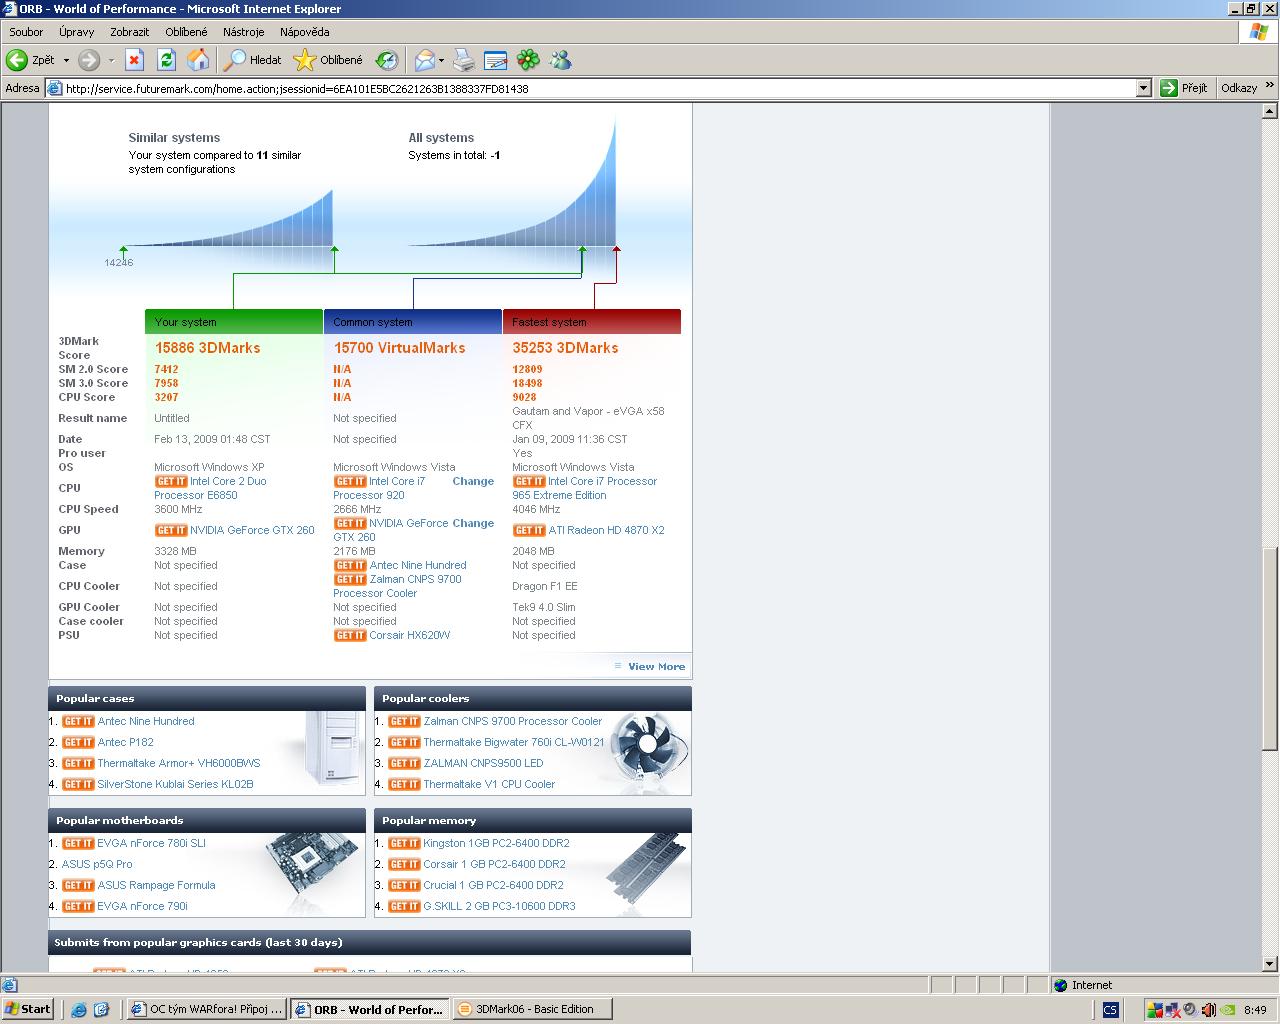Click GET IT badge for ZALMAN CNPS9500 LED
The image size is (1280, 1024).
(404, 763)
